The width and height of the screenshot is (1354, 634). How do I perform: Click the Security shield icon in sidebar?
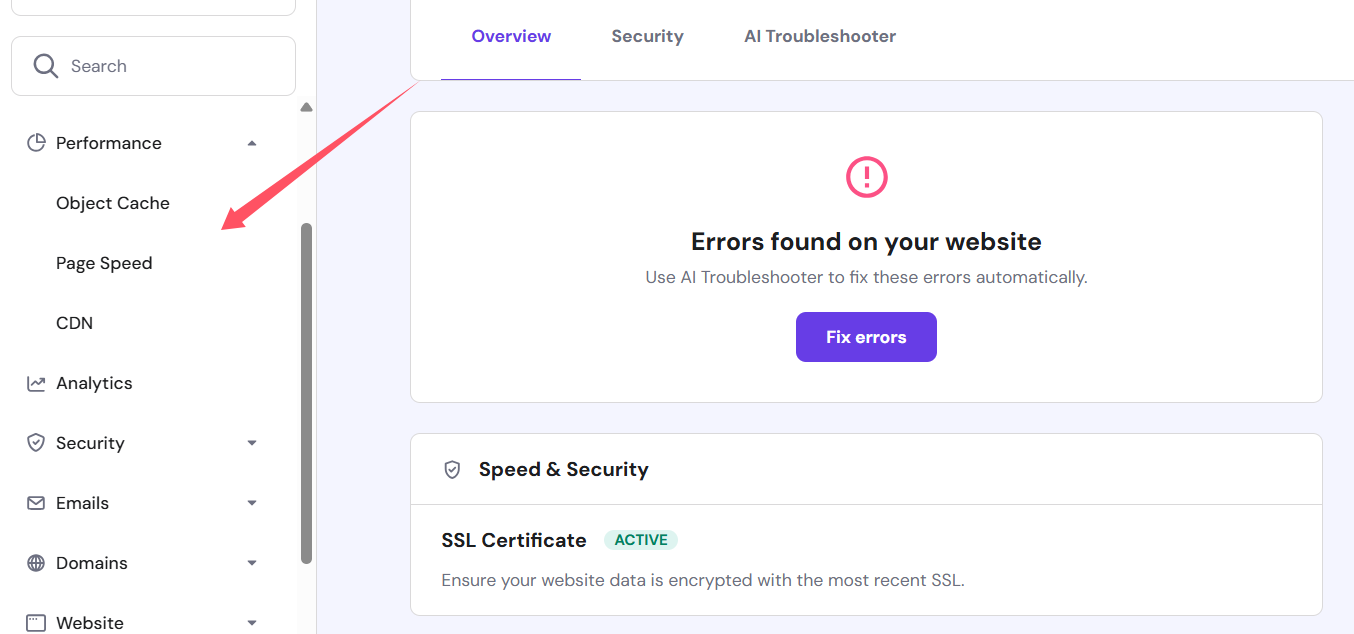click(x=36, y=443)
